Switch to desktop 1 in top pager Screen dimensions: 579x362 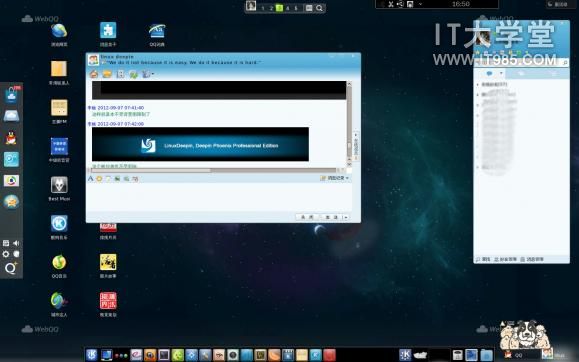tap(263, 8)
